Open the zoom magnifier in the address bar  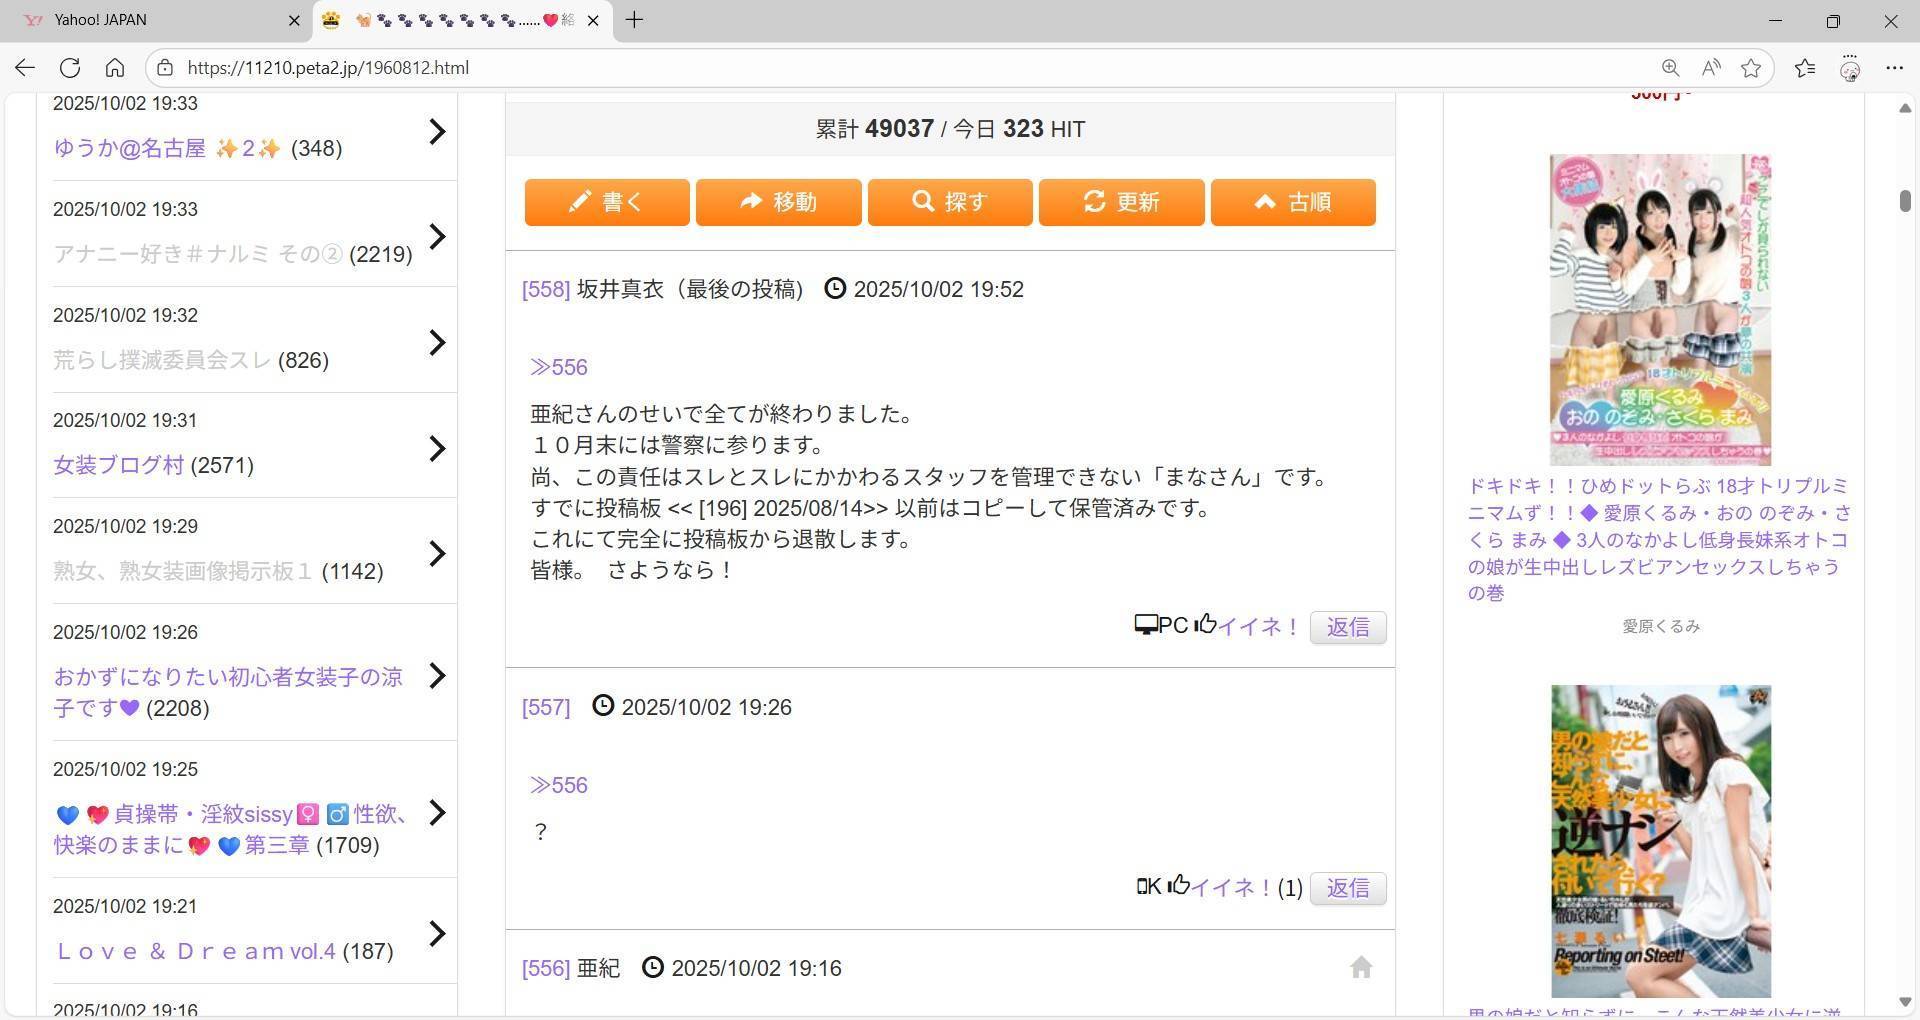pyautogui.click(x=1670, y=68)
